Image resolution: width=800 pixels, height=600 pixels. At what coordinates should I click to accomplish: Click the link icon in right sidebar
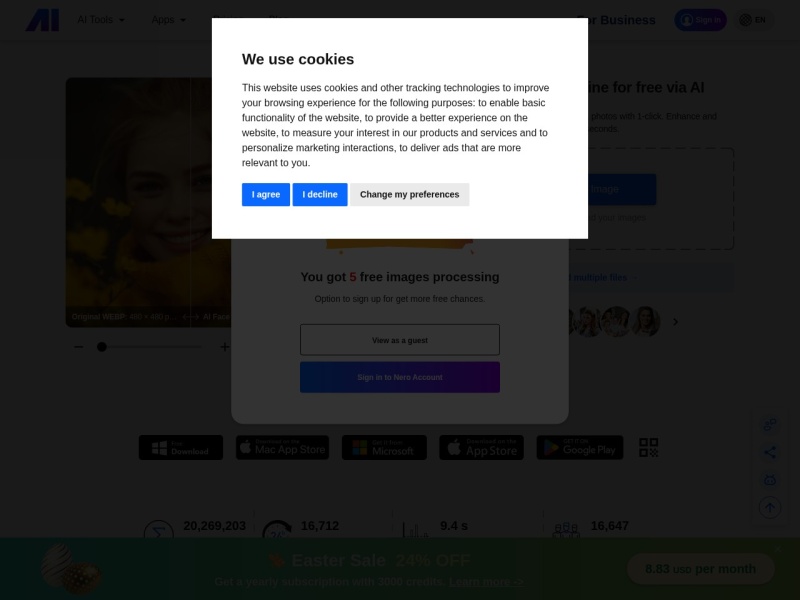tap(769, 425)
